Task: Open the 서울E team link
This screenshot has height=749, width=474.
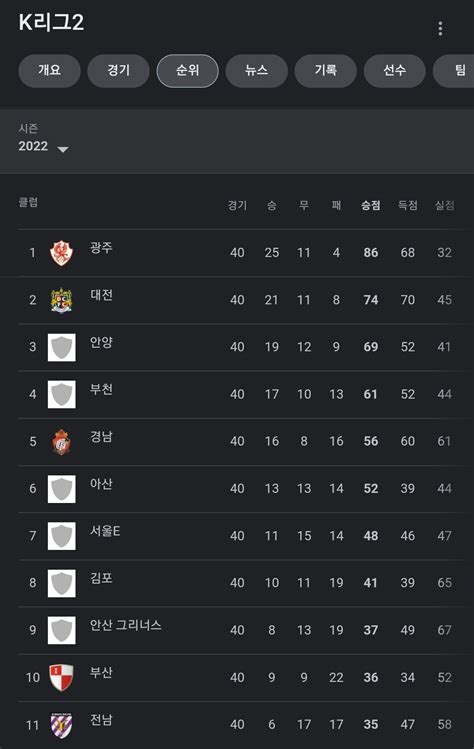Action: point(105,531)
